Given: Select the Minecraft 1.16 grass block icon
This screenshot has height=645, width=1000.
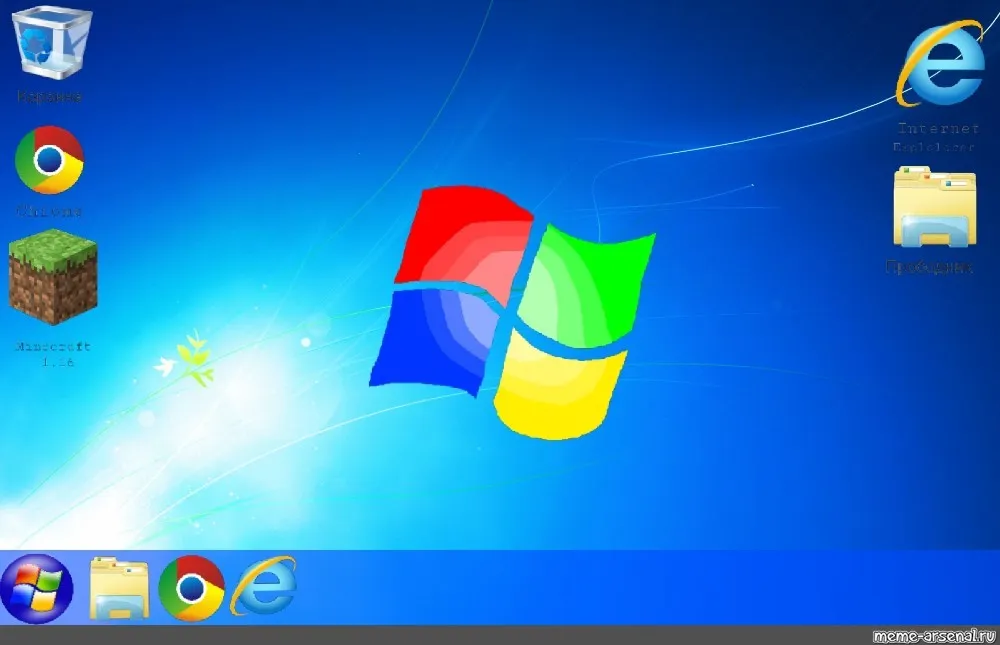Looking at the screenshot, I should 53,276.
